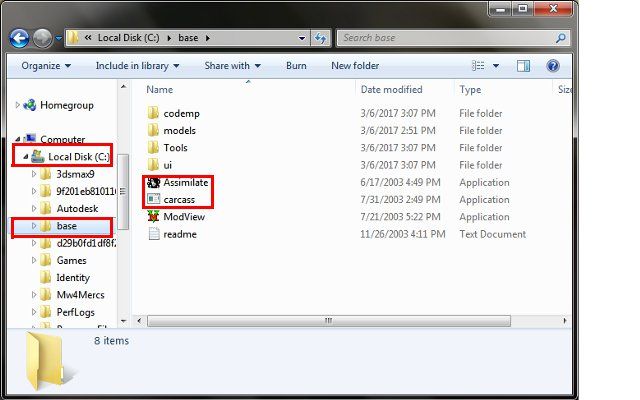Click Local Disk (C:) address bar segment
Viewport: 640px width, 400px height.
point(129,38)
